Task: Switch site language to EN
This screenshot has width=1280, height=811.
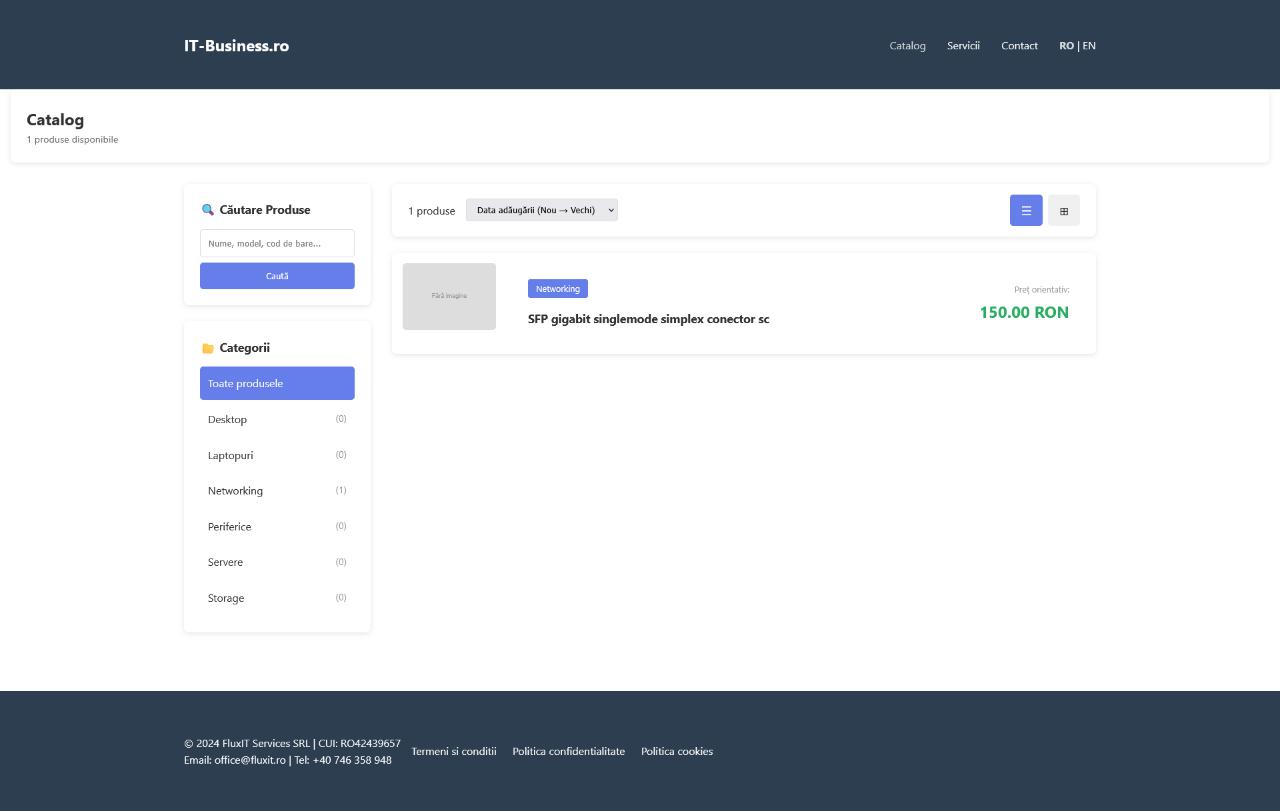Action: click(x=1089, y=46)
